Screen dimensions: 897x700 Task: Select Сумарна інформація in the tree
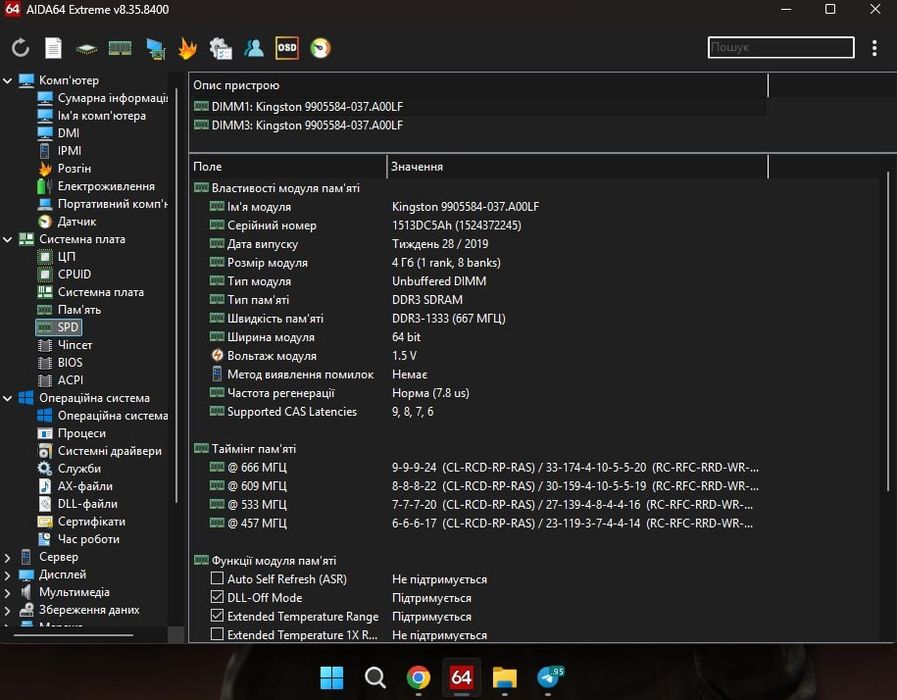click(102, 98)
